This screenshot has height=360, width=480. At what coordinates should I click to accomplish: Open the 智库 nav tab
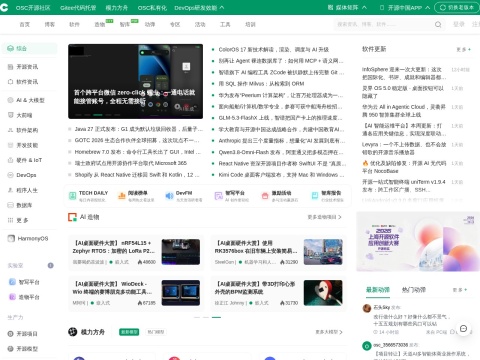pyautogui.click(x=125, y=24)
